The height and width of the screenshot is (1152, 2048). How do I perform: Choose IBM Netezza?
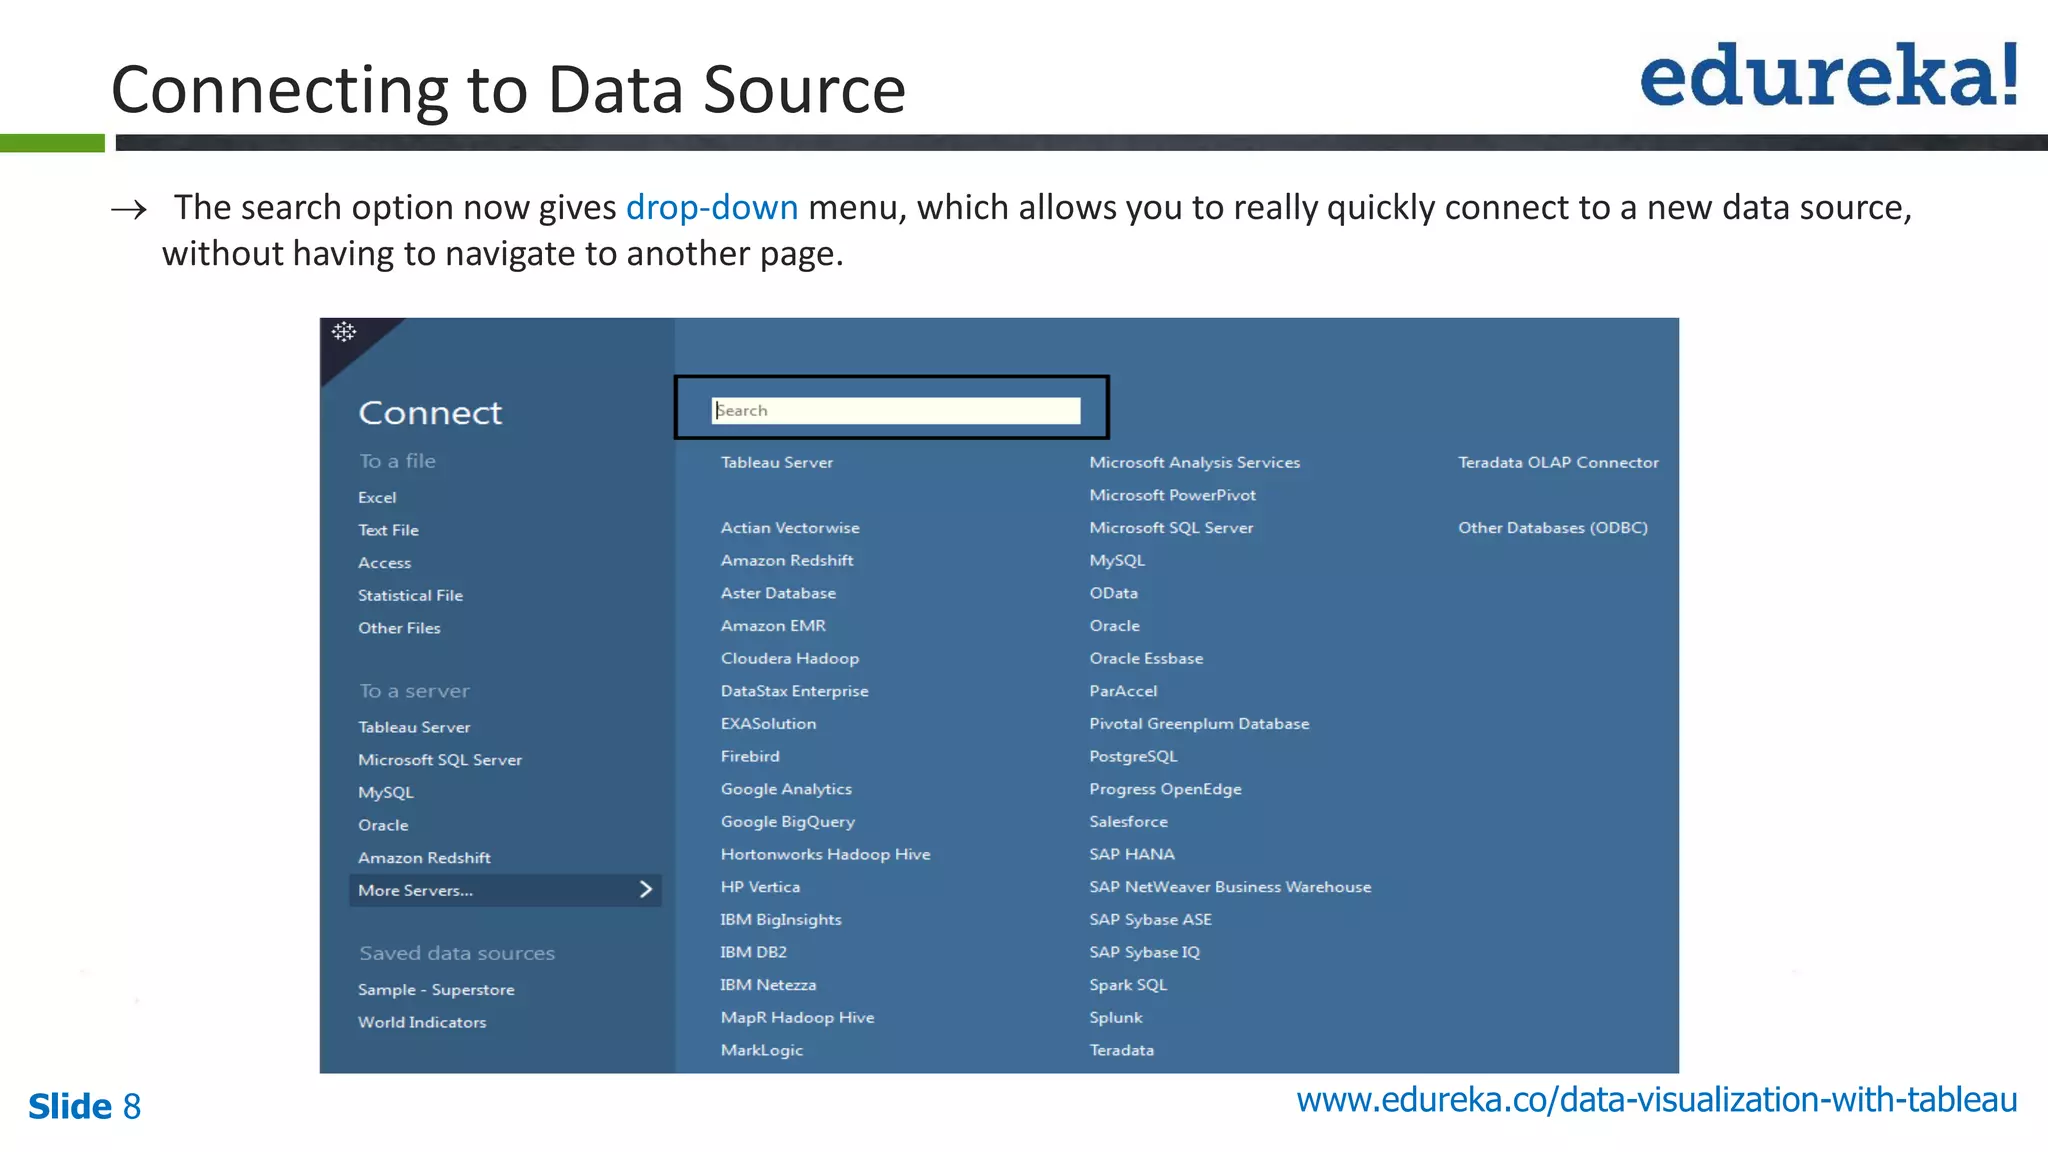768,985
